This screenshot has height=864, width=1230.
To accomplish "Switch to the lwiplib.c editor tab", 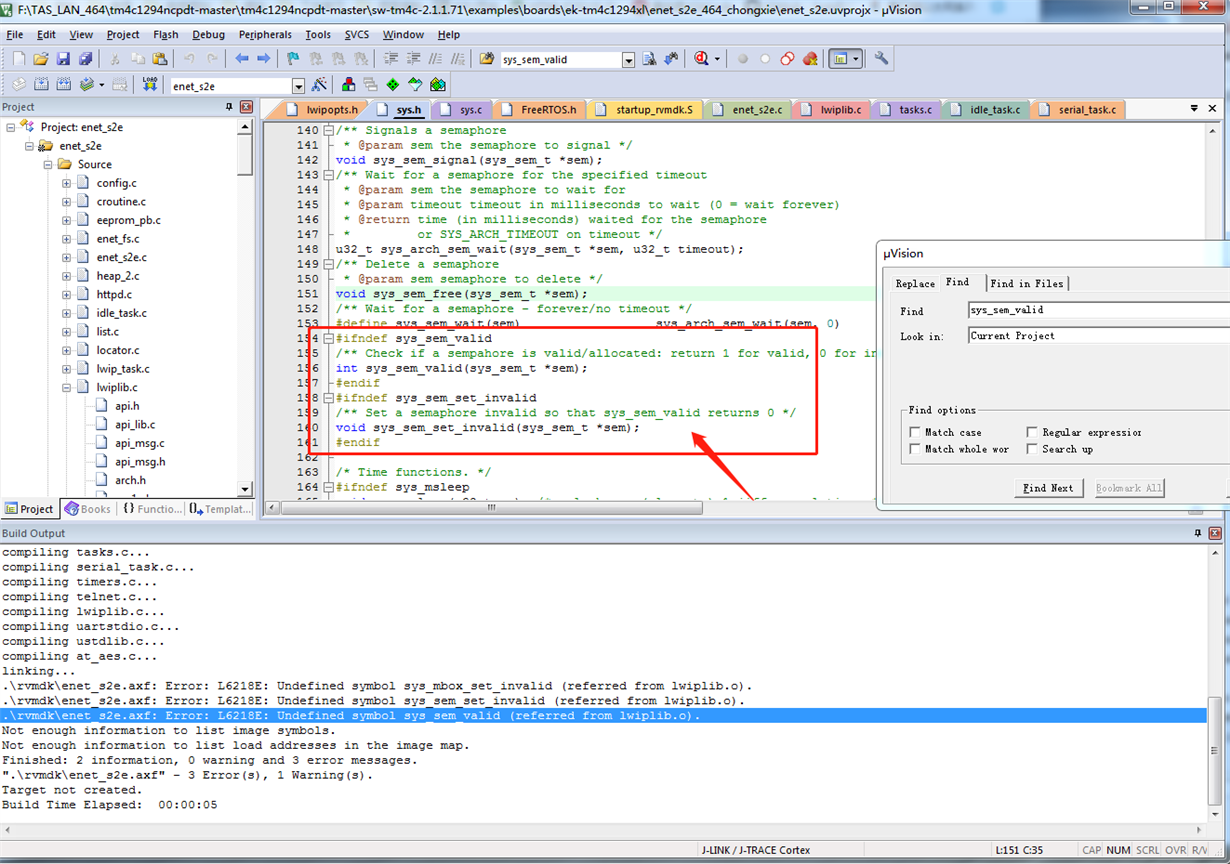I will click(831, 109).
